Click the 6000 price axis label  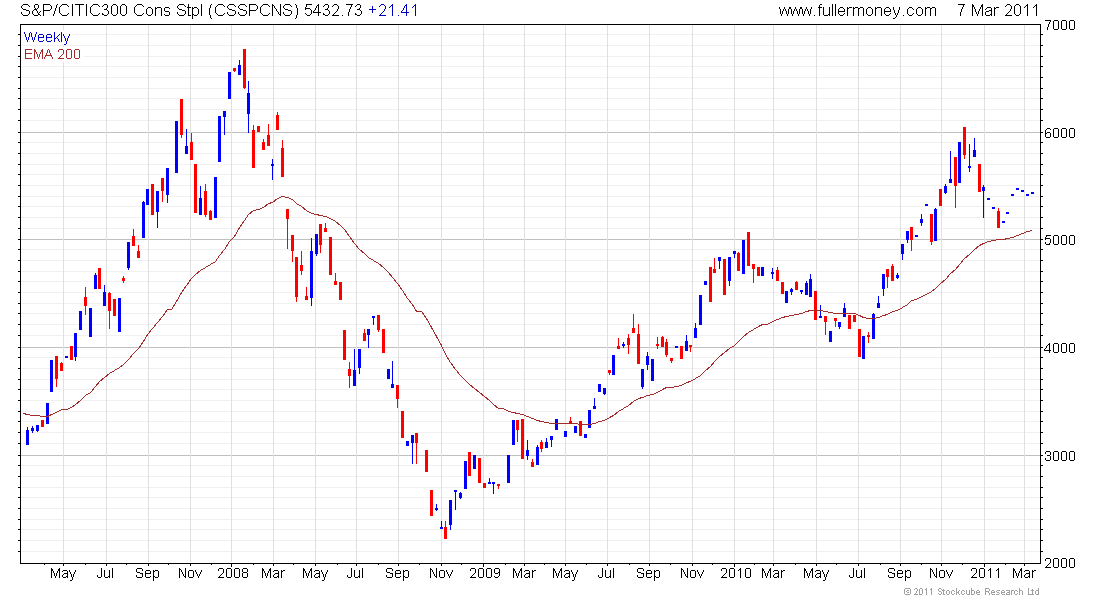pyautogui.click(x=1060, y=133)
